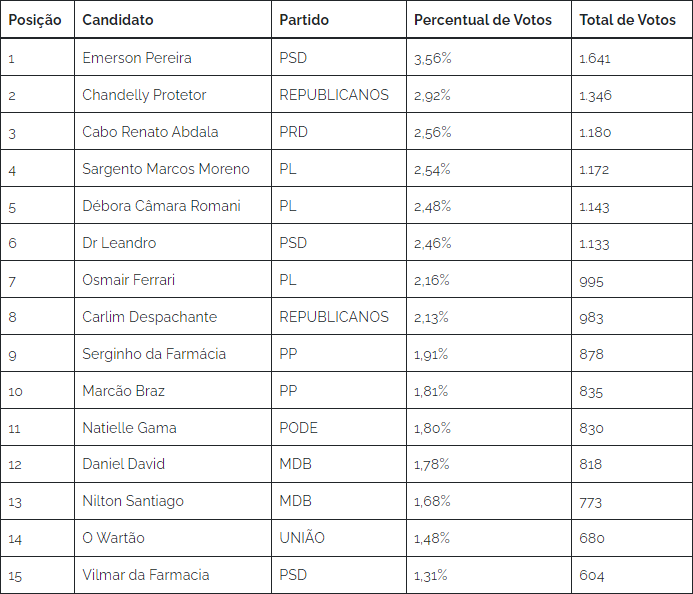Screen dimensions: 693x594
Task: Click Sargento Marcos Moreno's name
Action: click(166, 169)
